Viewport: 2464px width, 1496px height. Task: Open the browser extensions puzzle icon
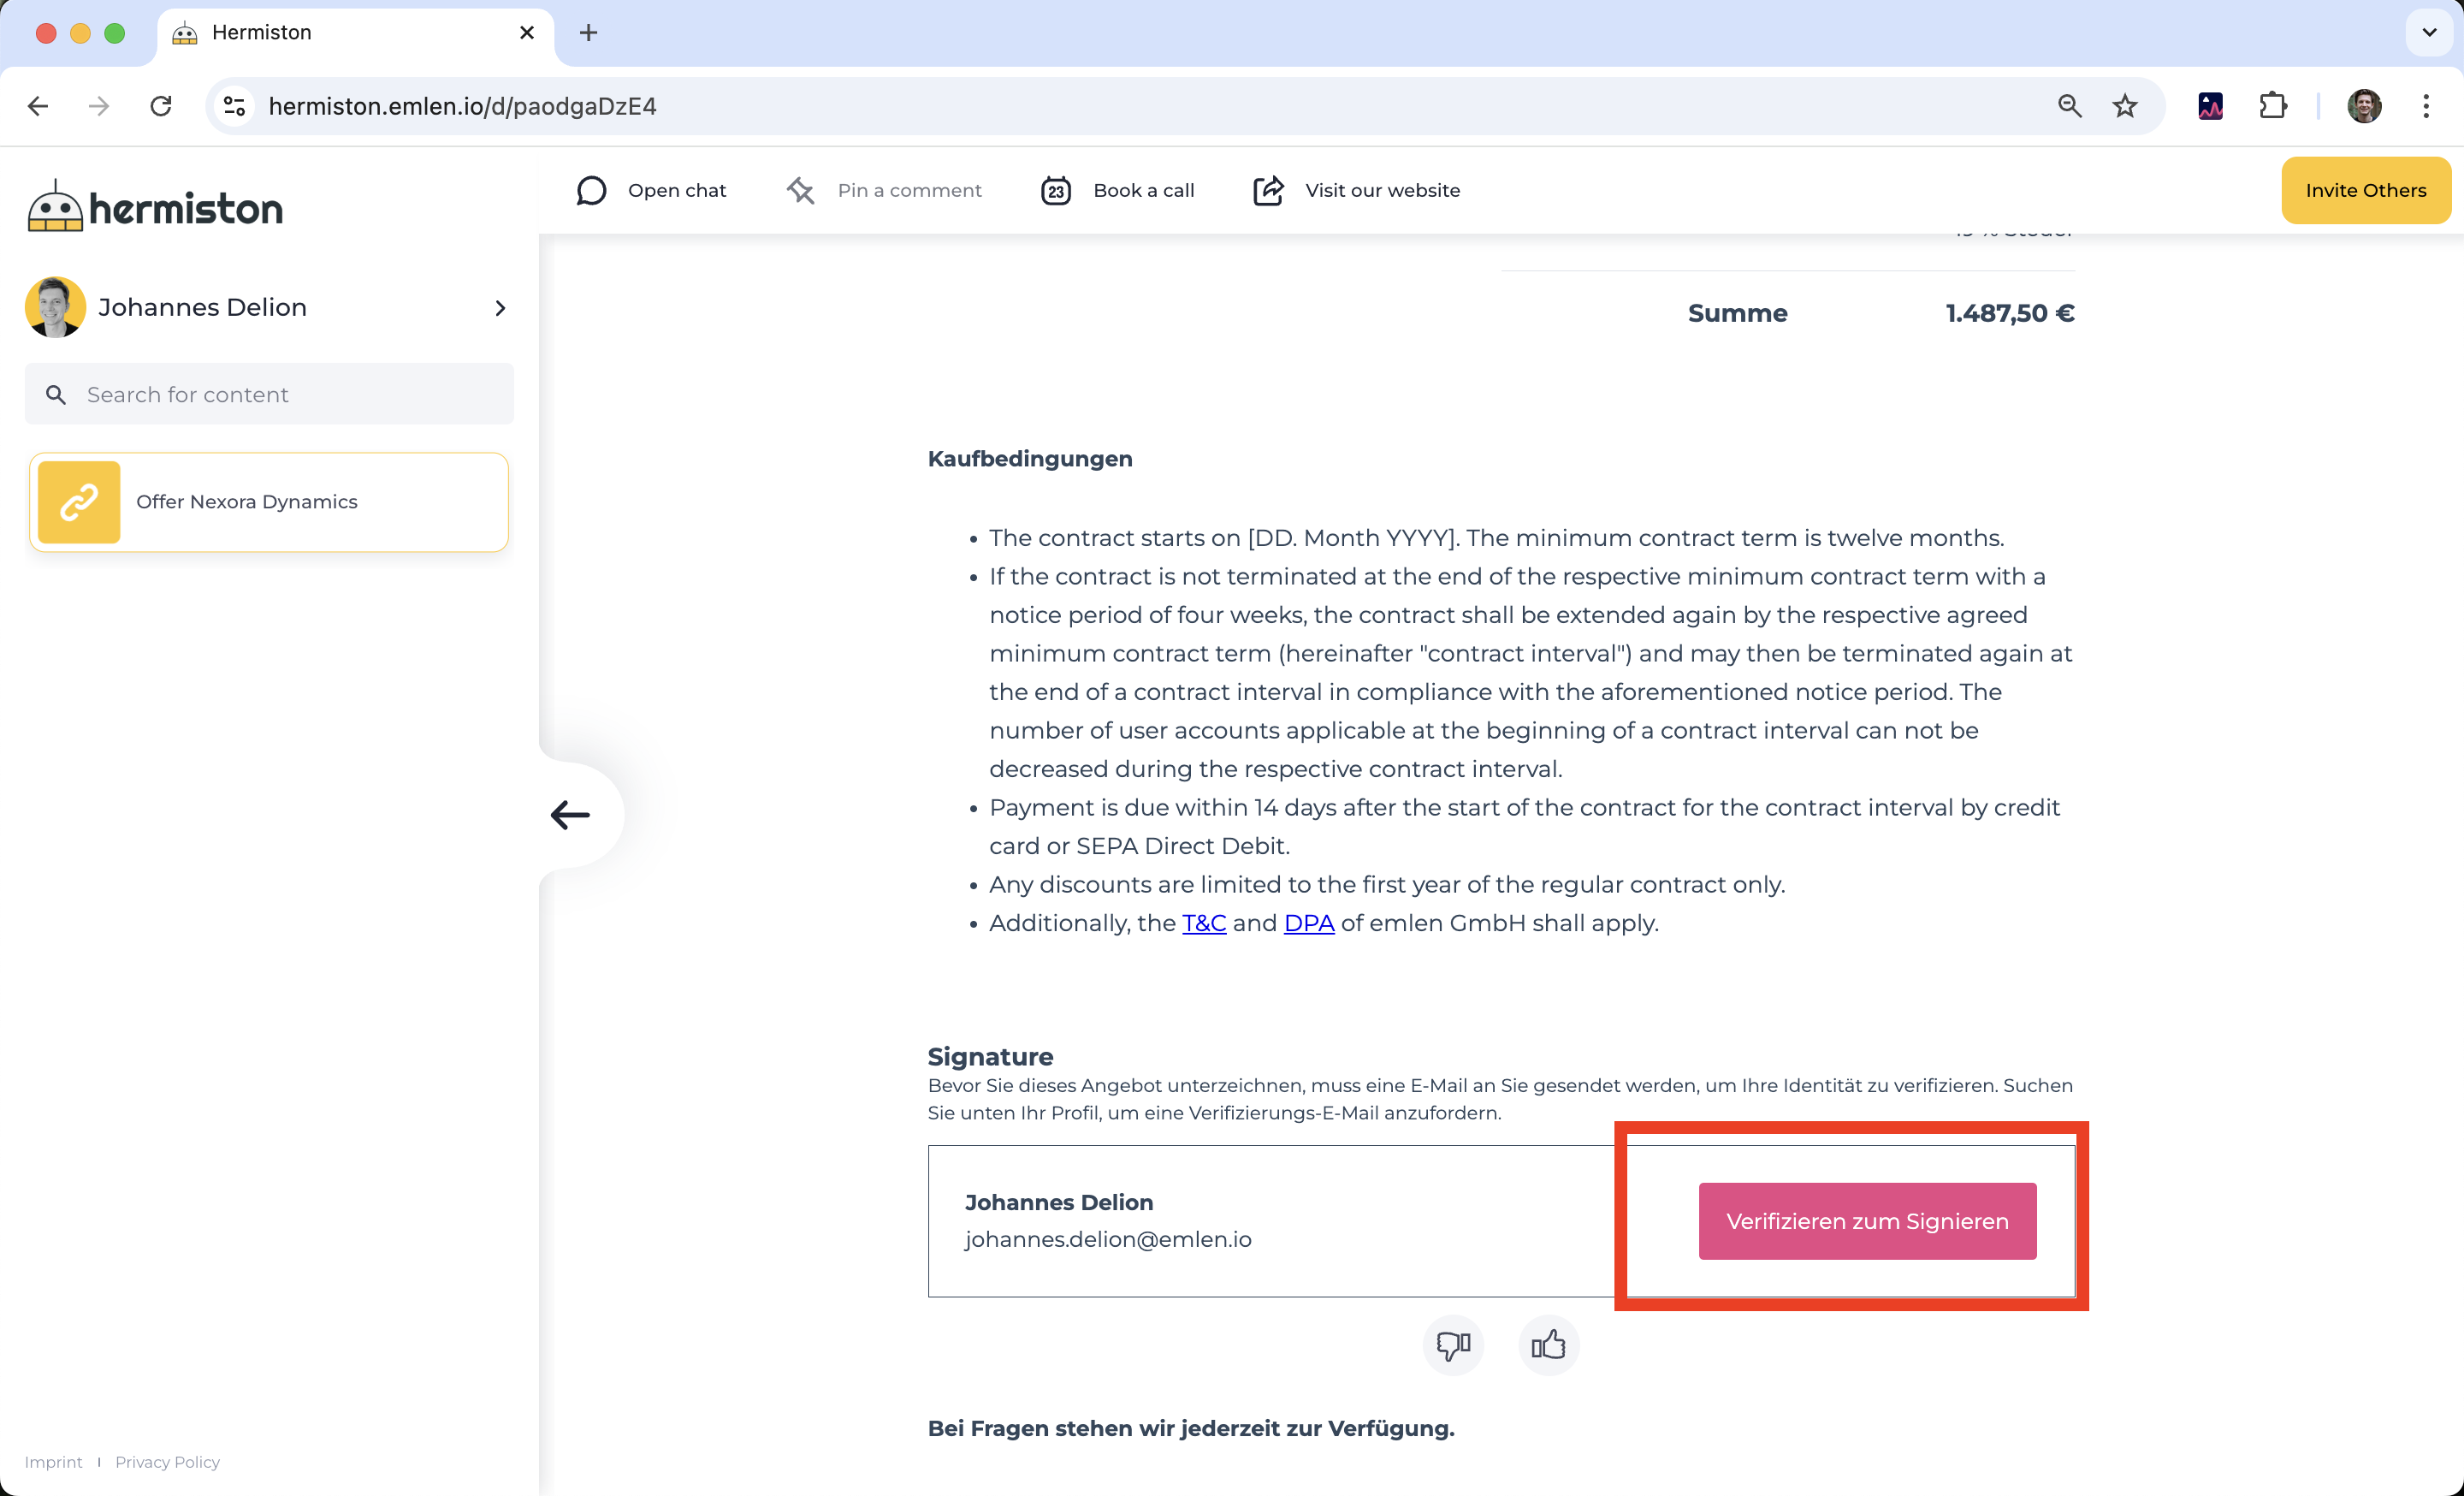(2273, 106)
